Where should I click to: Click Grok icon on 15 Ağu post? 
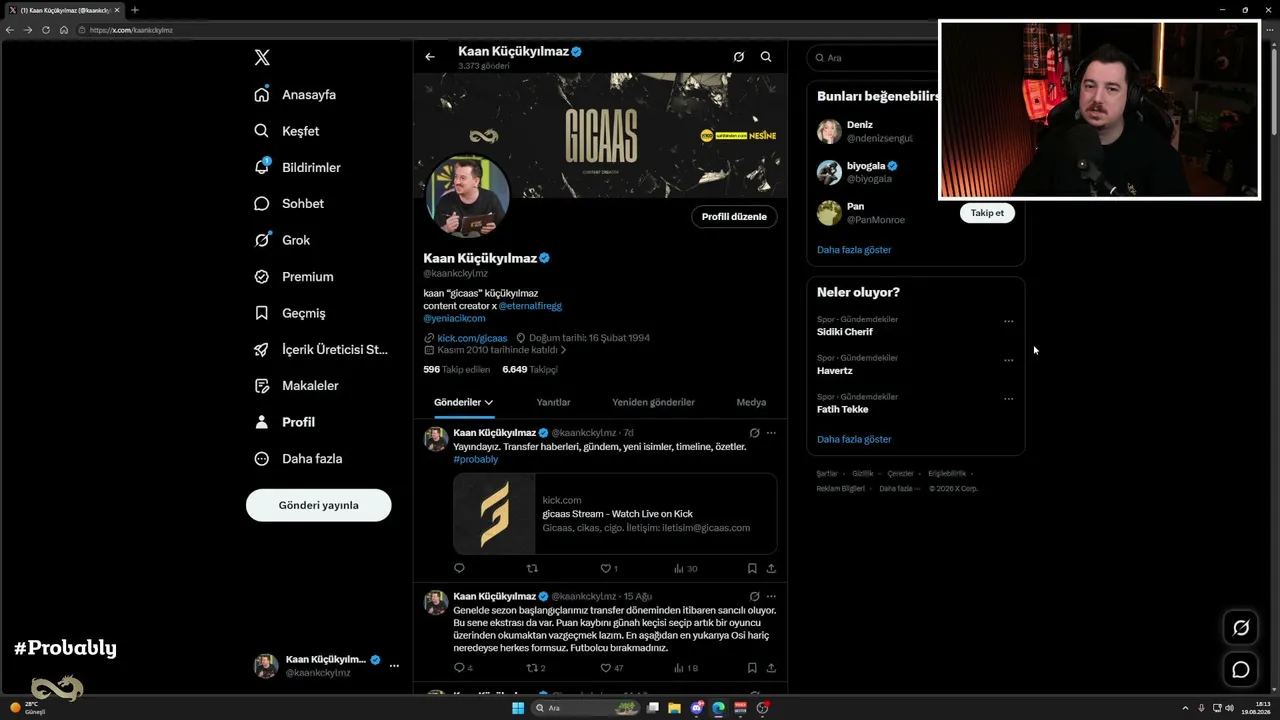(754, 596)
